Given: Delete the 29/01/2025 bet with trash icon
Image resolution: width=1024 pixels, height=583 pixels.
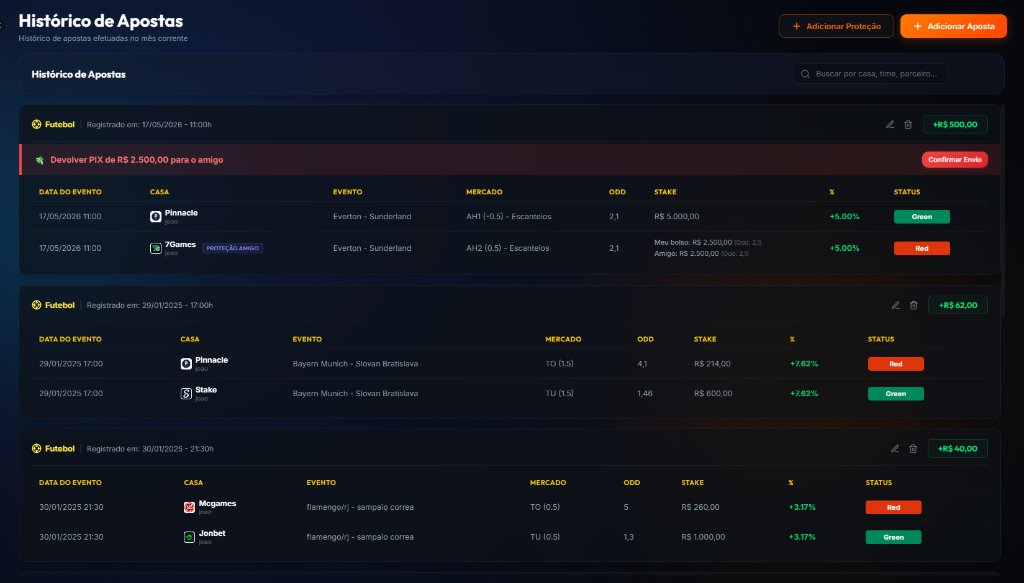Looking at the screenshot, I should click(x=914, y=305).
